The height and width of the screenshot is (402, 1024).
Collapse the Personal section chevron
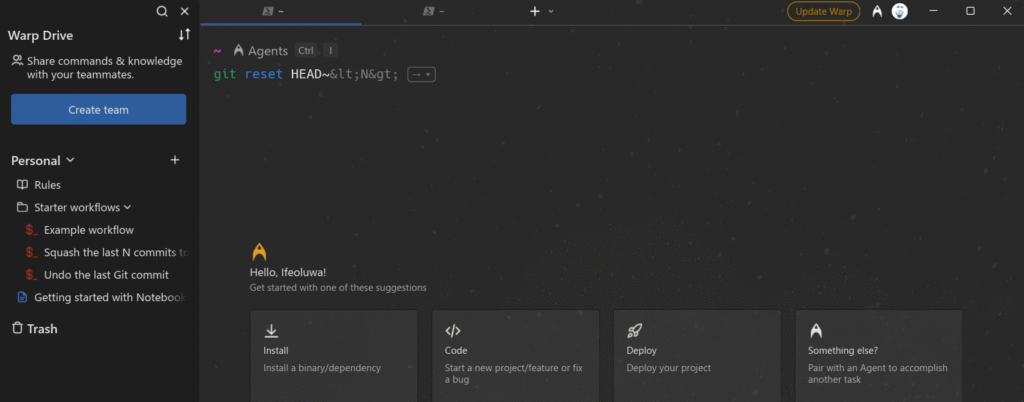pyautogui.click(x=71, y=160)
